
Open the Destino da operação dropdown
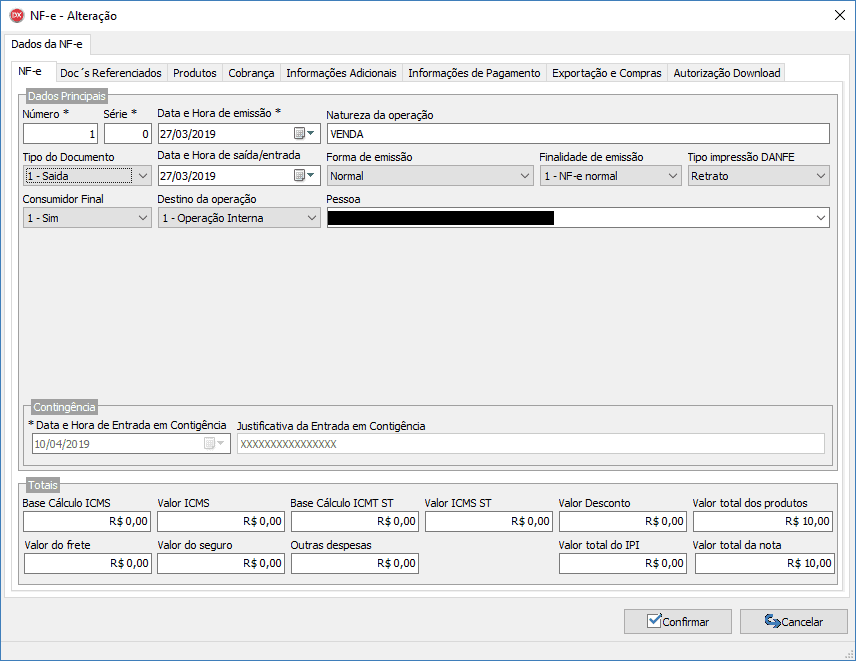312,218
